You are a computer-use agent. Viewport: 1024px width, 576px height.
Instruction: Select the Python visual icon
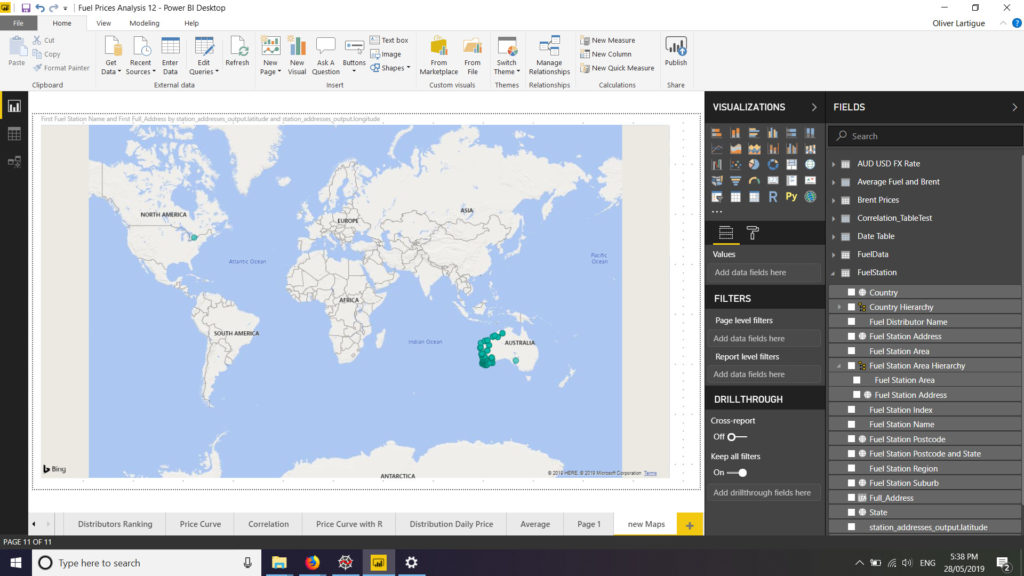[x=791, y=197]
